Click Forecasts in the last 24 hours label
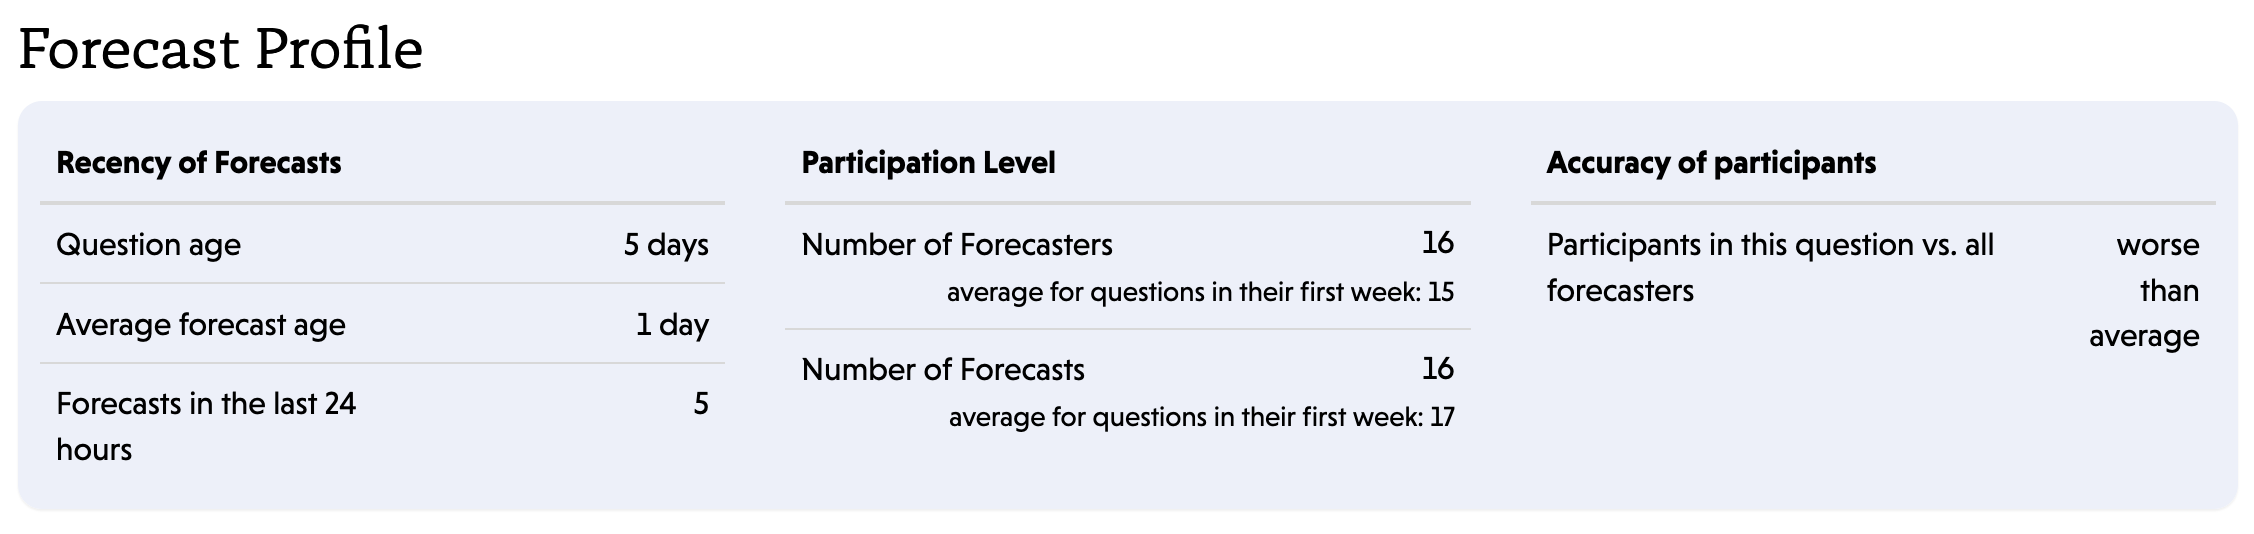The image size is (2254, 534). coord(206,427)
